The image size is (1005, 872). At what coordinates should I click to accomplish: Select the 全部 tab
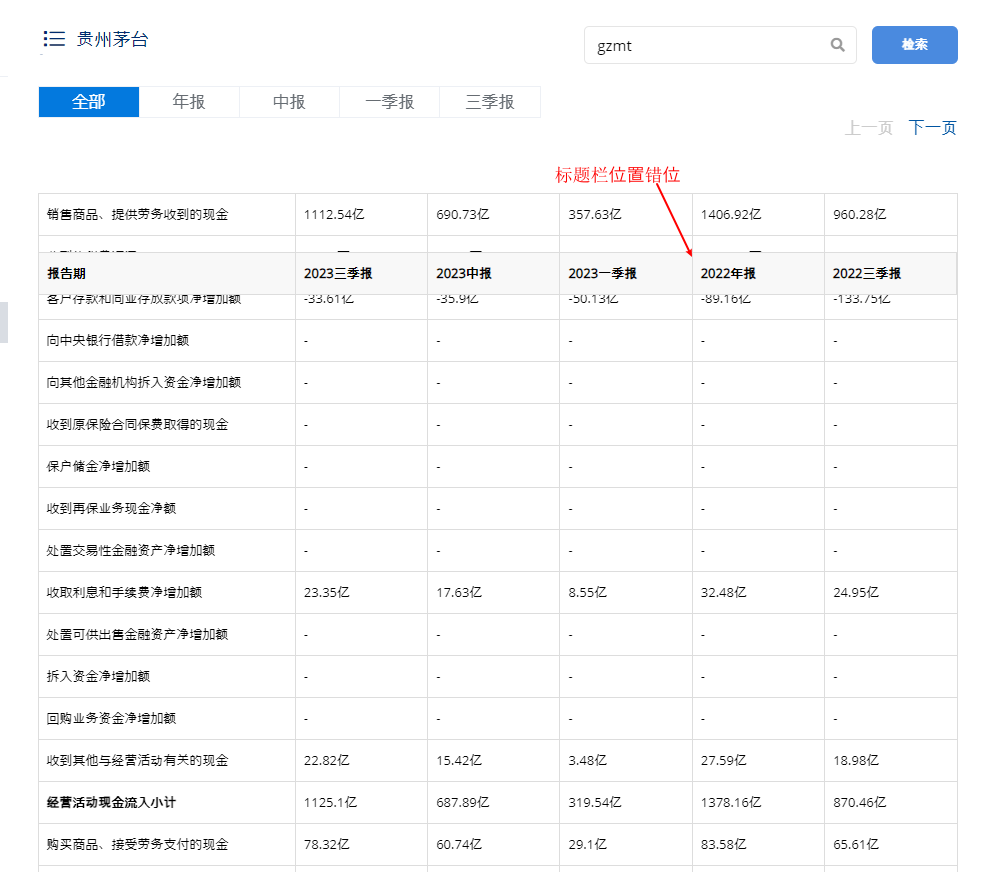click(88, 102)
